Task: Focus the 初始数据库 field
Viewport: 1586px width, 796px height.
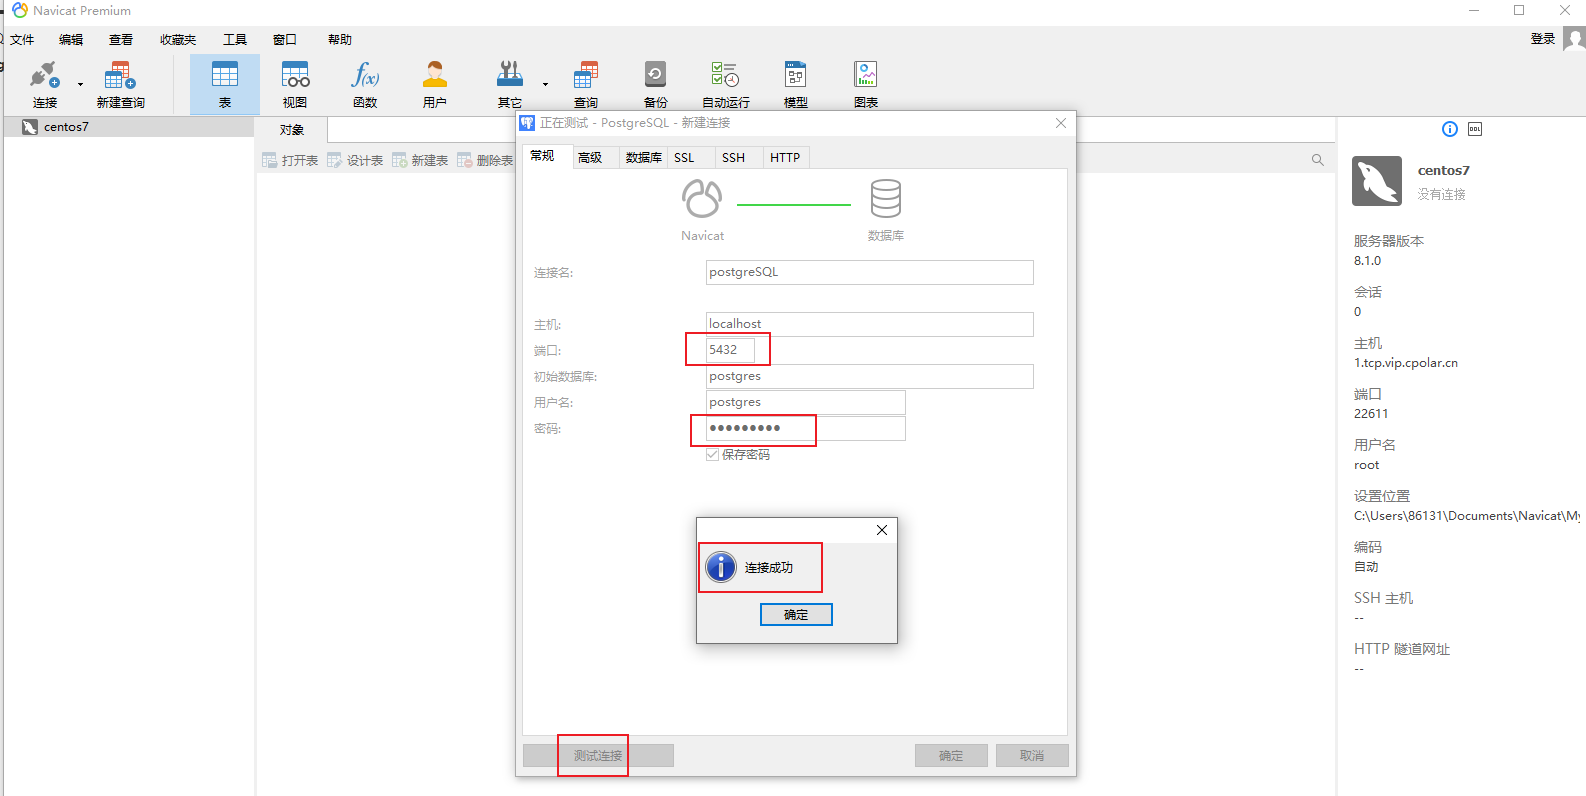Action: click(x=869, y=376)
